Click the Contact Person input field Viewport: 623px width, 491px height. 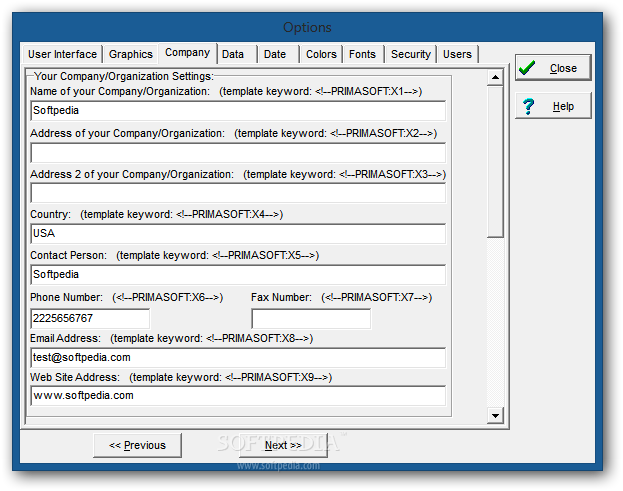click(238, 274)
